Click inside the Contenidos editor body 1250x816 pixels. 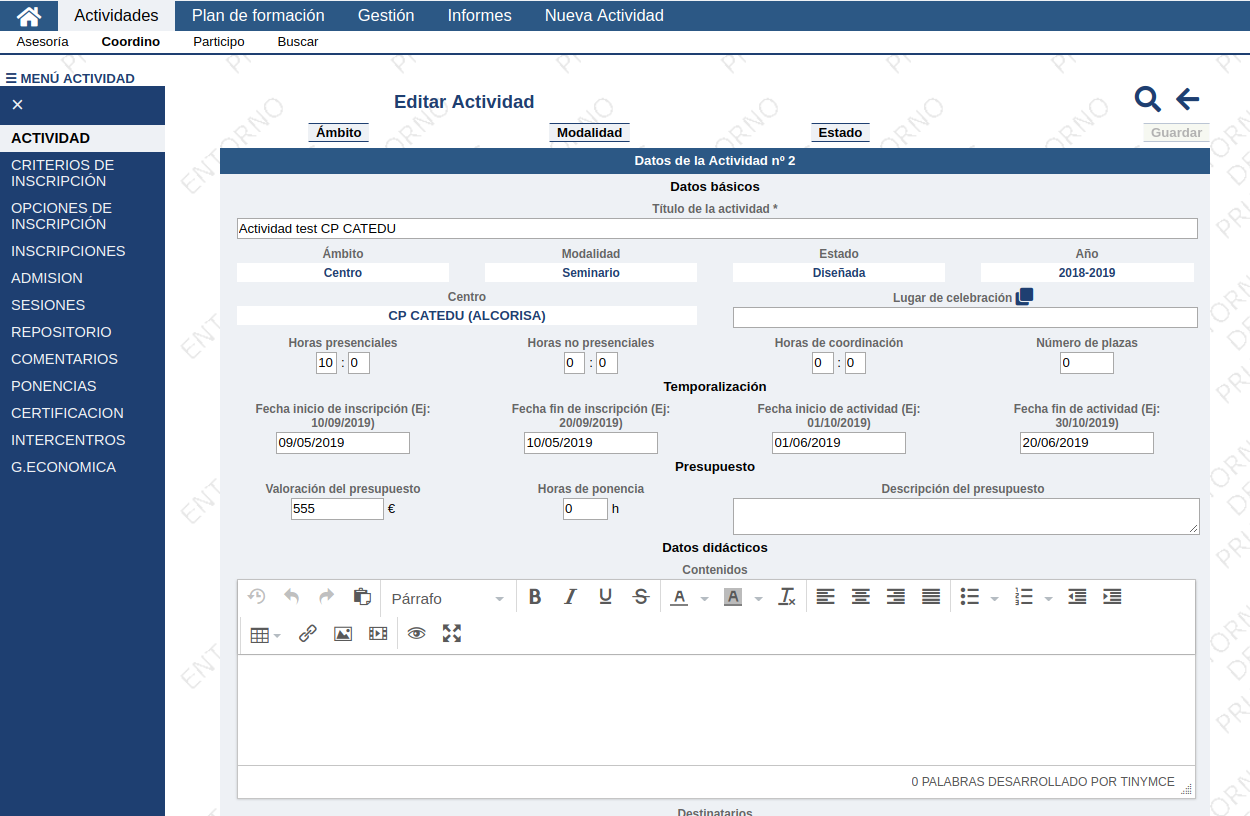(x=716, y=710)
